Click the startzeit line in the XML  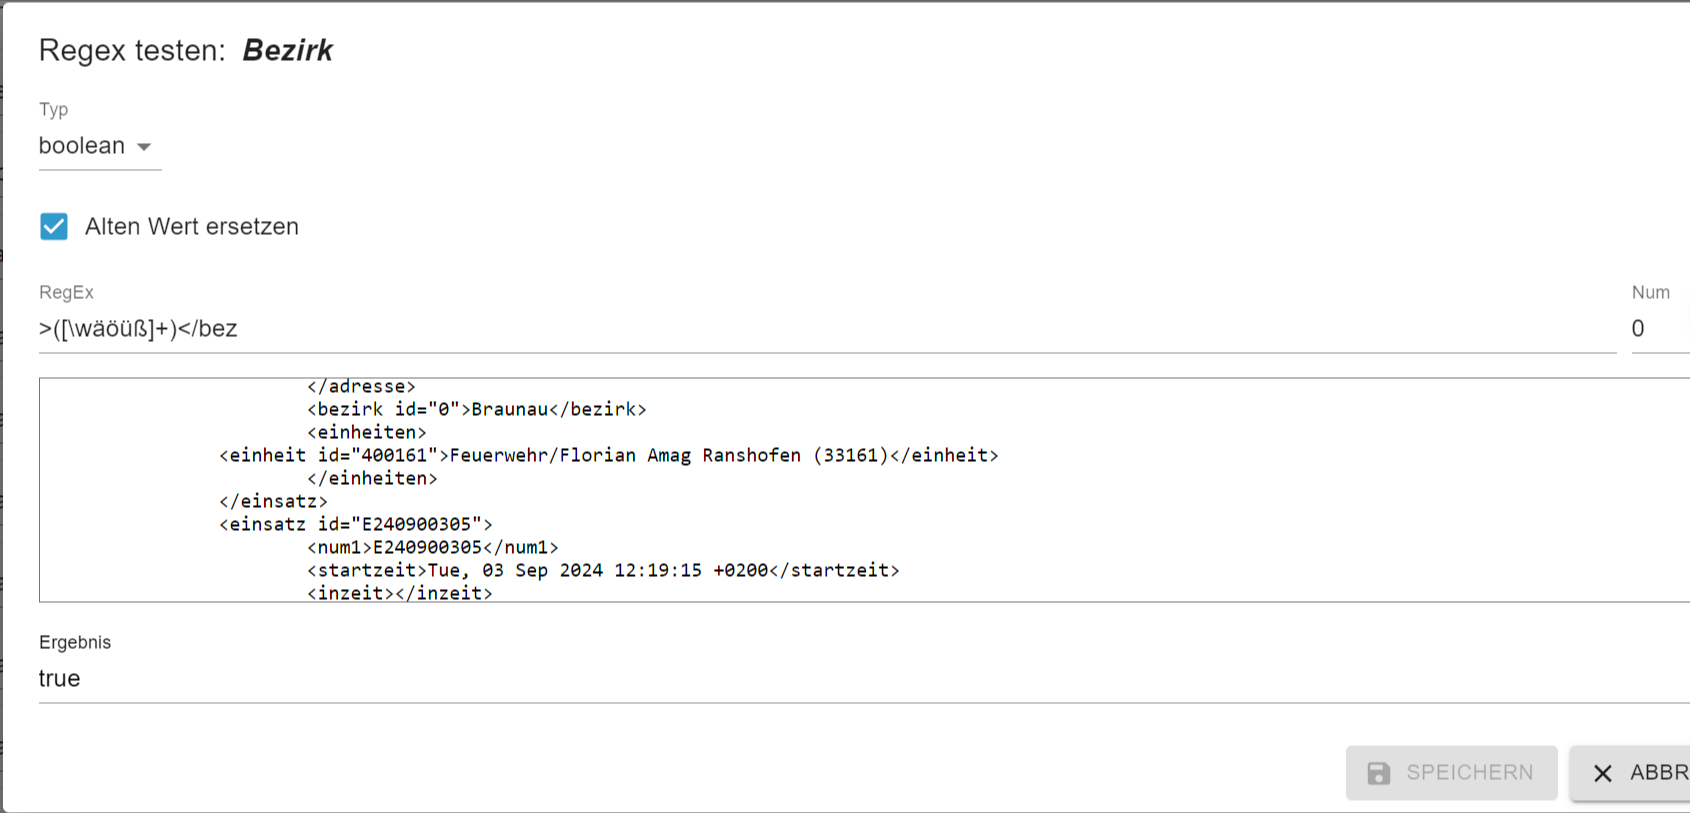point(604,570)
